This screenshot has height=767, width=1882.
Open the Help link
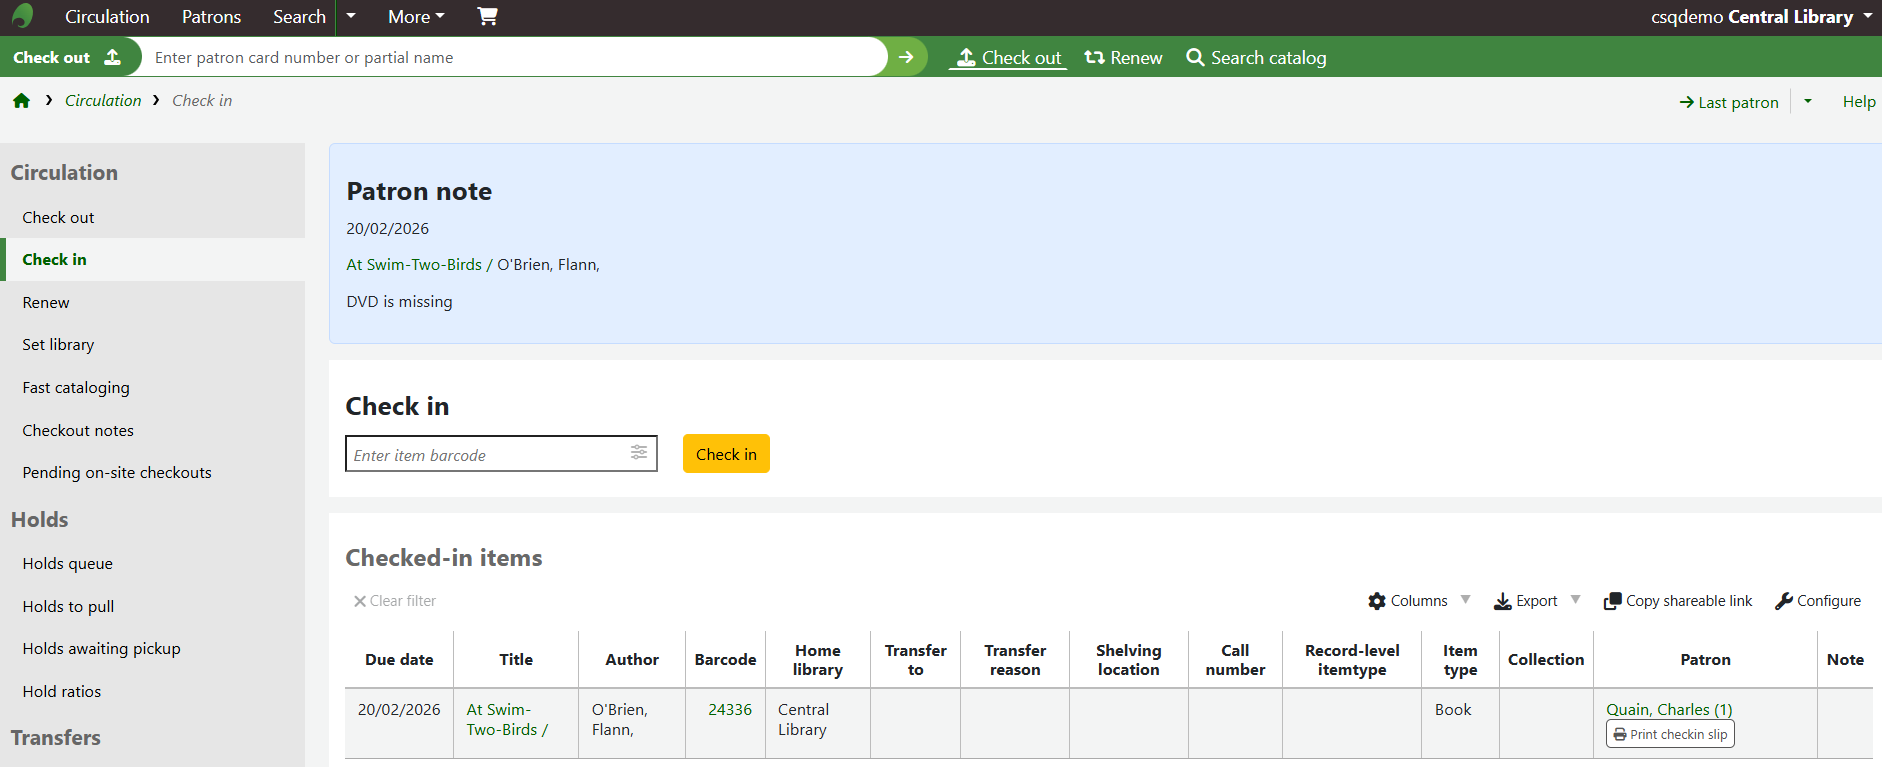click(1859, 101)
